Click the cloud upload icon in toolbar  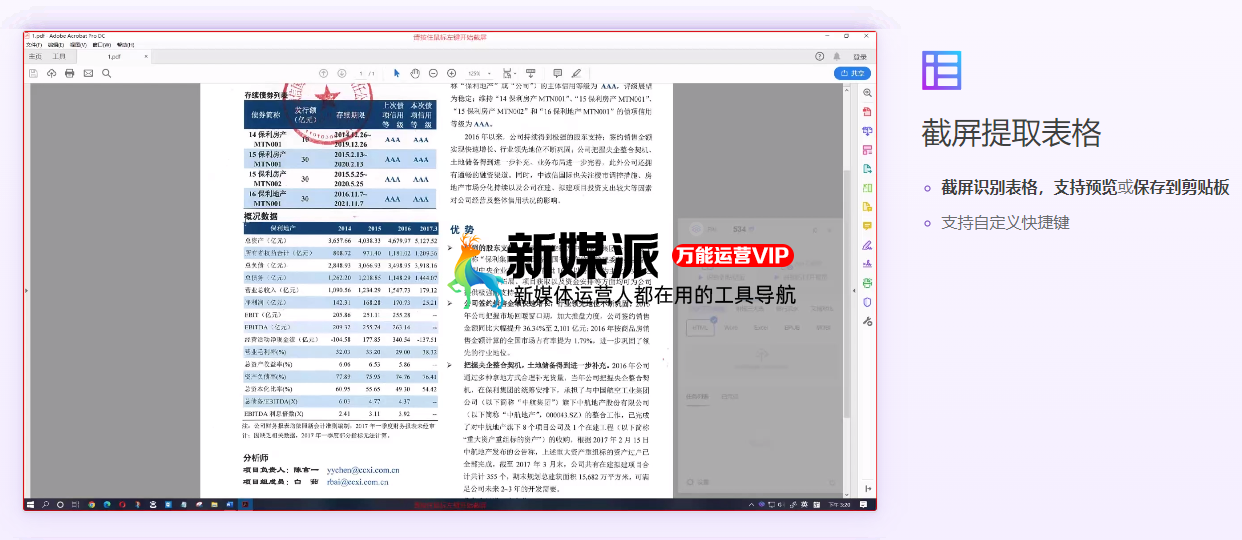point(52,73)
